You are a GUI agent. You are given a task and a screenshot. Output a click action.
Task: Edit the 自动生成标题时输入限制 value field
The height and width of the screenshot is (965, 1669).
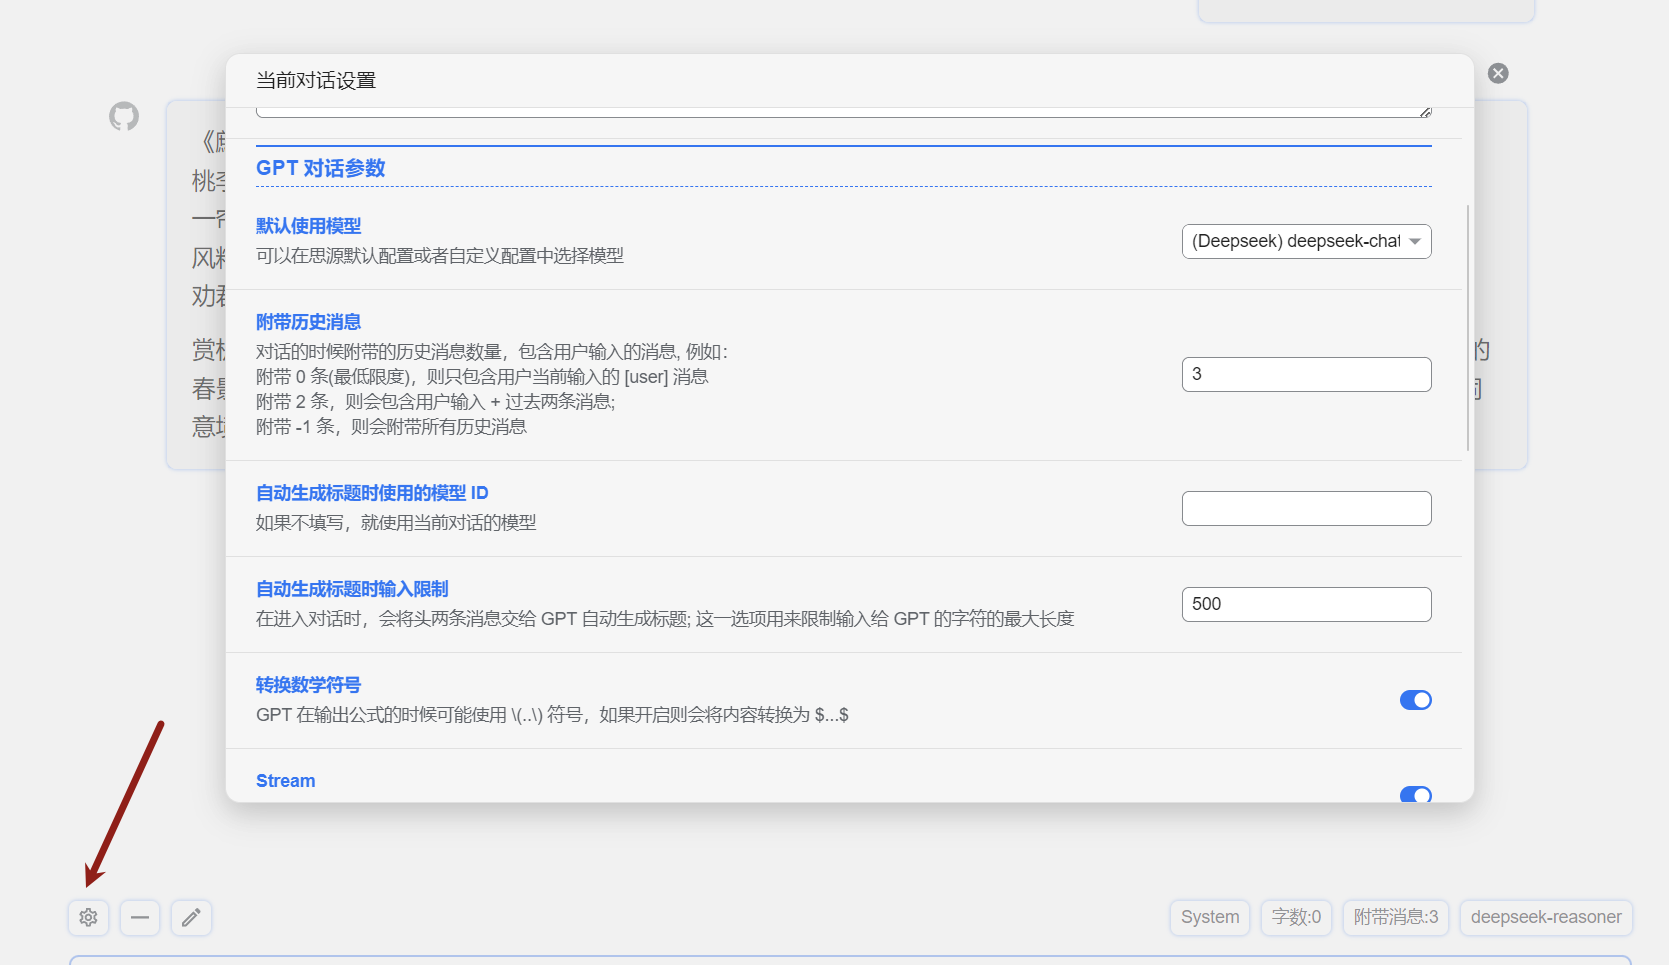(x=1306, y=604)
